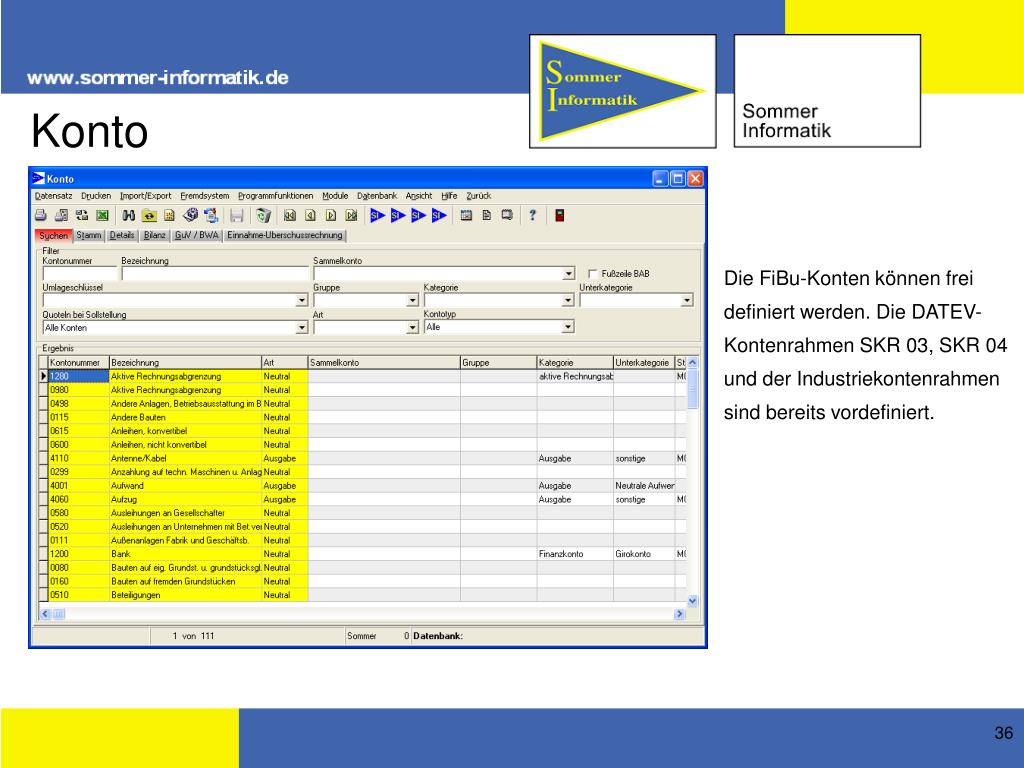Image resolution: width=1024 pixels, height=768 pixels.
Task: Open the Unterkategorie dropdown
Action: click(x=687, y=300)
